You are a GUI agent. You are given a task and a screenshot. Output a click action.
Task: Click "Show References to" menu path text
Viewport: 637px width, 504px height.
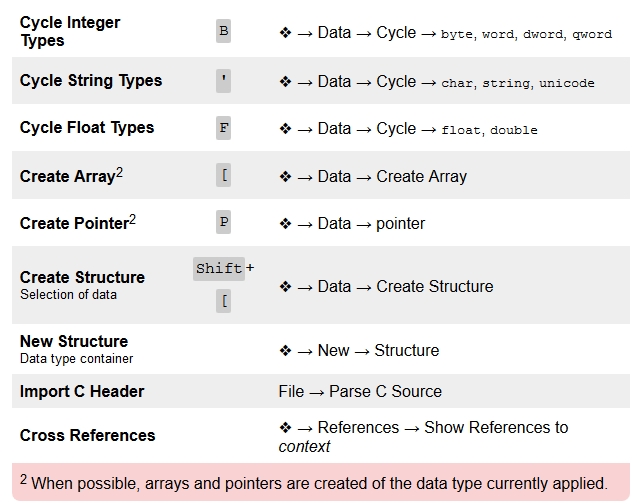click(x=496, y=428)
